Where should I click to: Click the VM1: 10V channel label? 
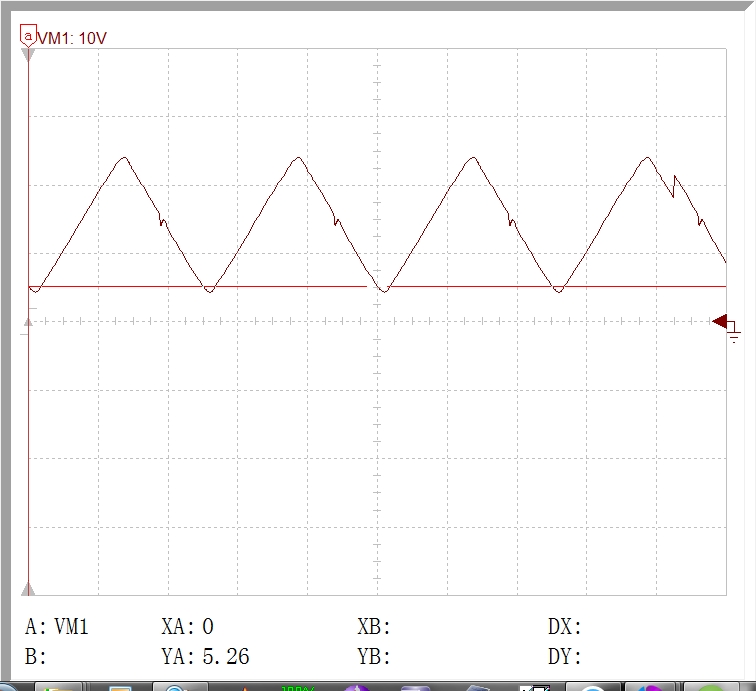[72, 38]
